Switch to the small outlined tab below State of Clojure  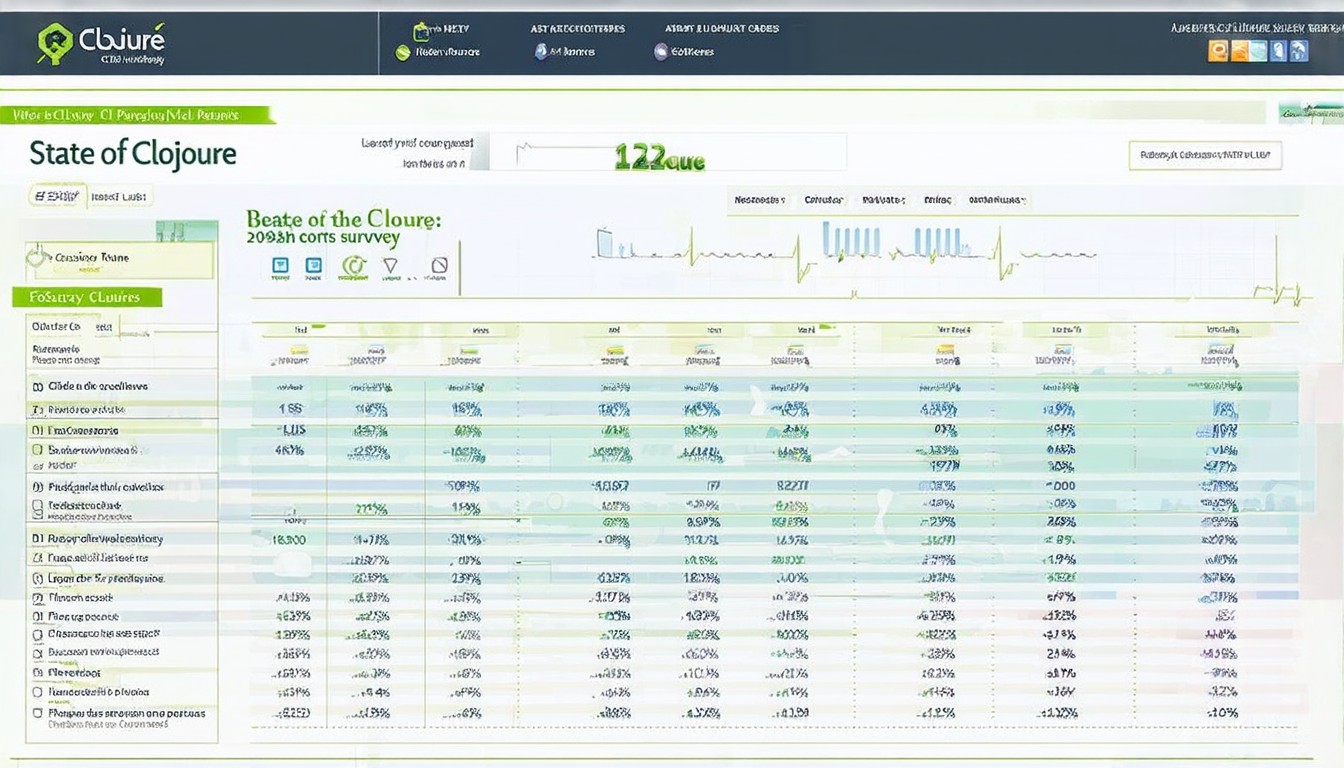point(58,196)
